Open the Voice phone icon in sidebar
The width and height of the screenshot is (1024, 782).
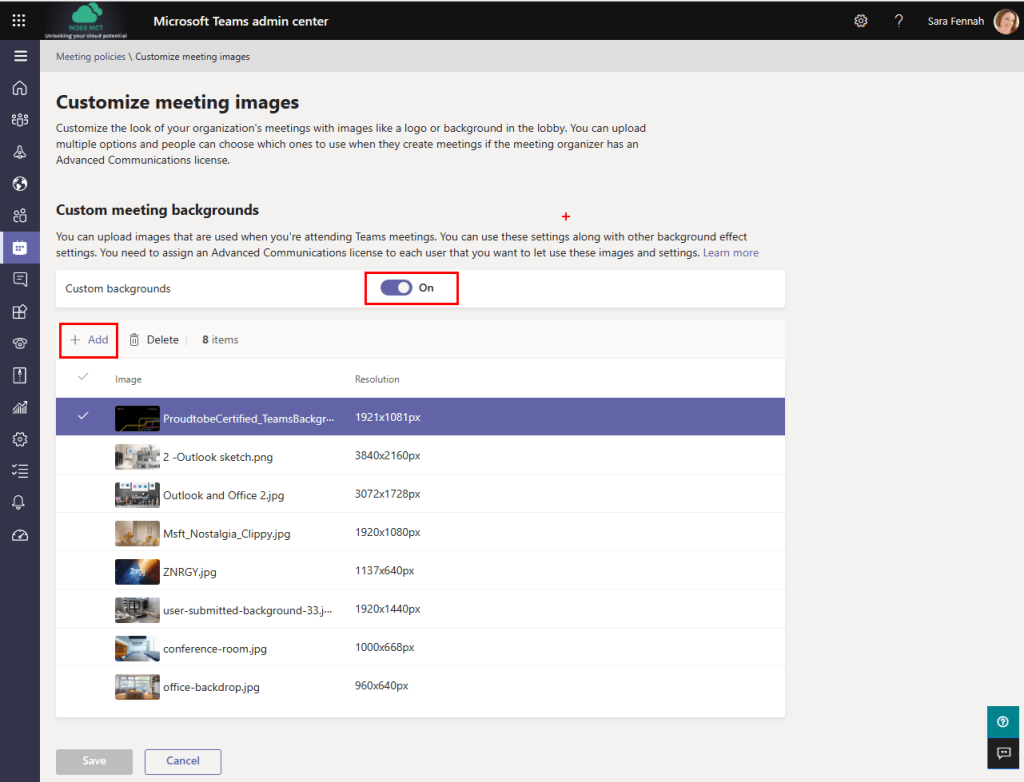[20, 343]
